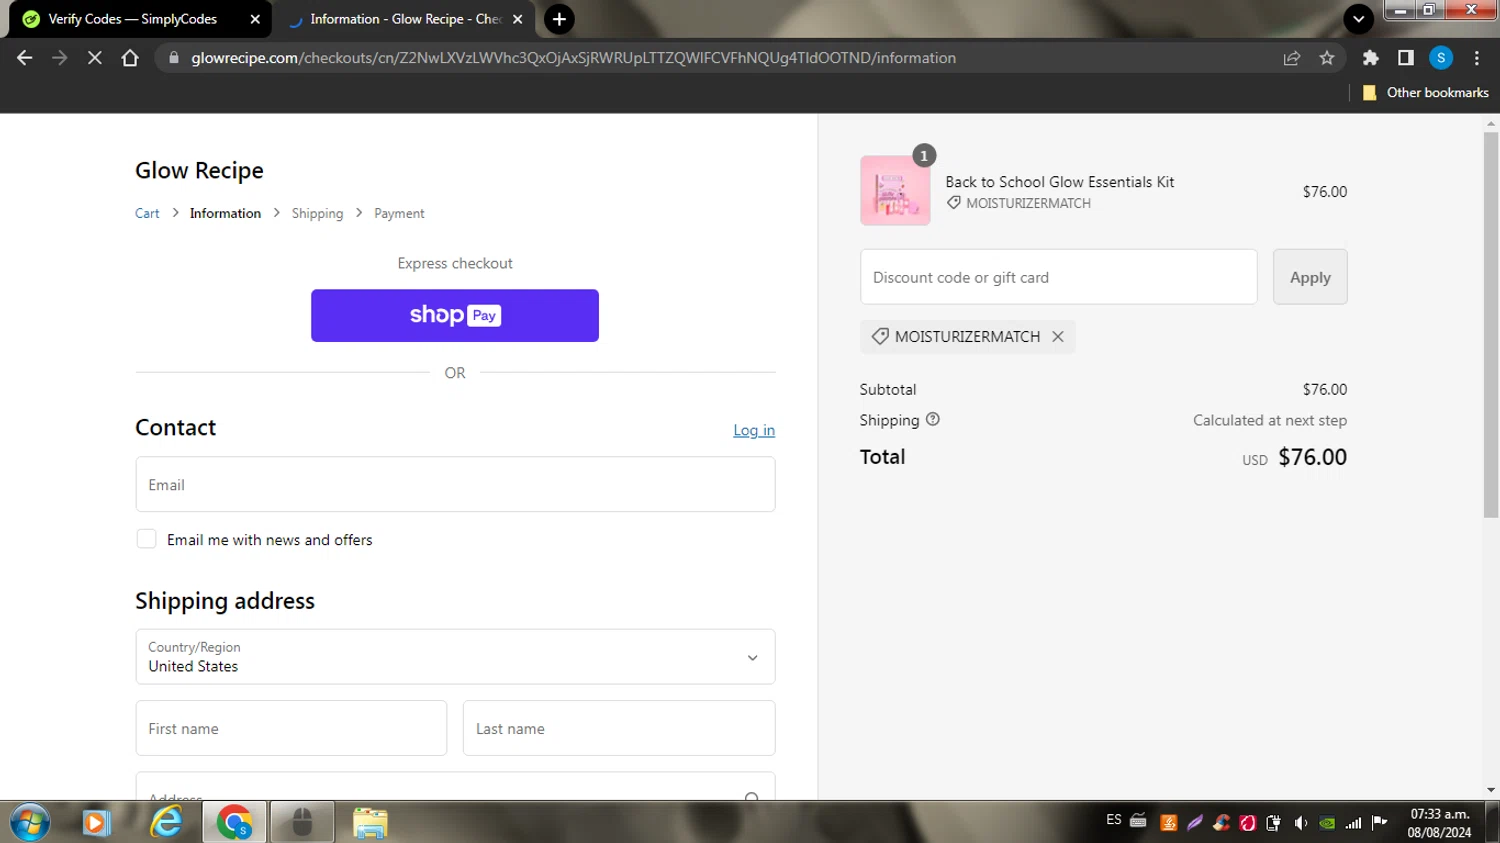Click the Information breadcrumb step
1500x843 pixels.
[x=225, y=213]
